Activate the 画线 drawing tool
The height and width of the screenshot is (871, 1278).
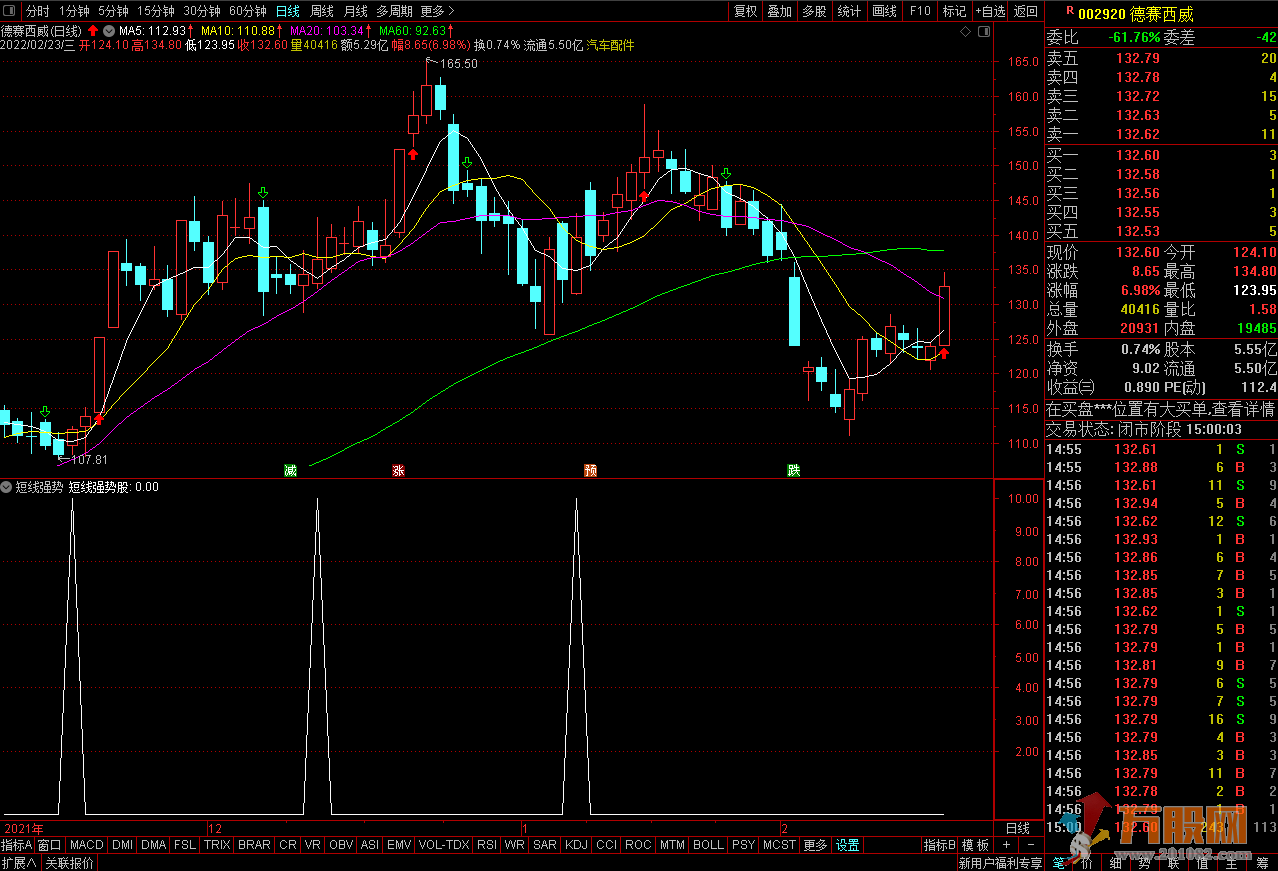click(x=884, y=11)
